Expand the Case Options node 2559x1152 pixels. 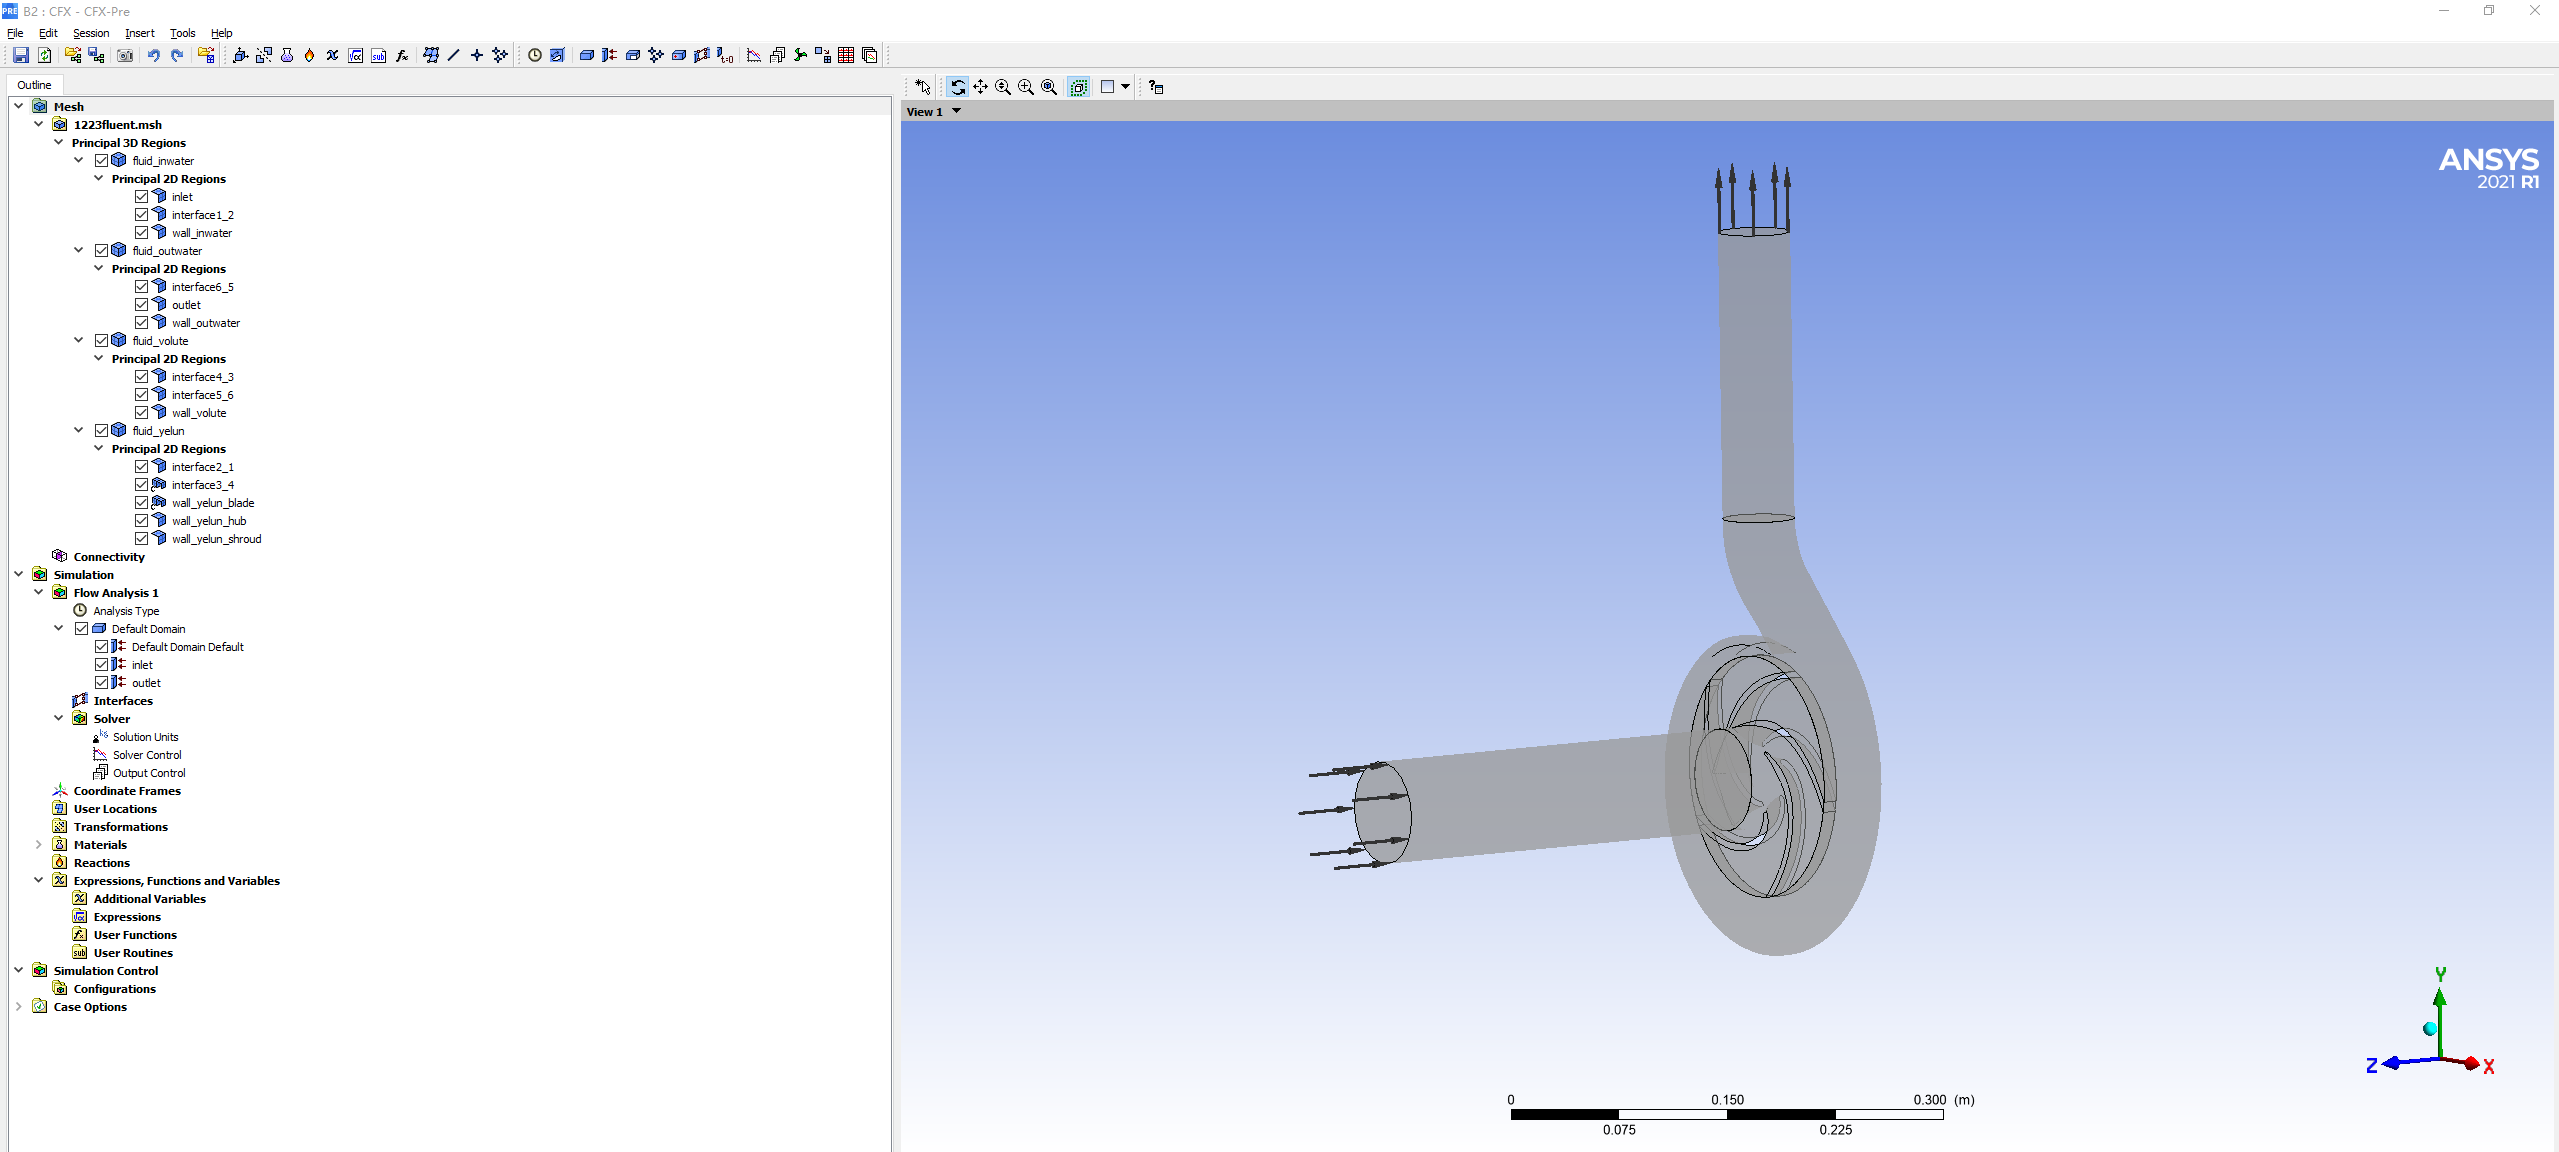click(19, 1007)
